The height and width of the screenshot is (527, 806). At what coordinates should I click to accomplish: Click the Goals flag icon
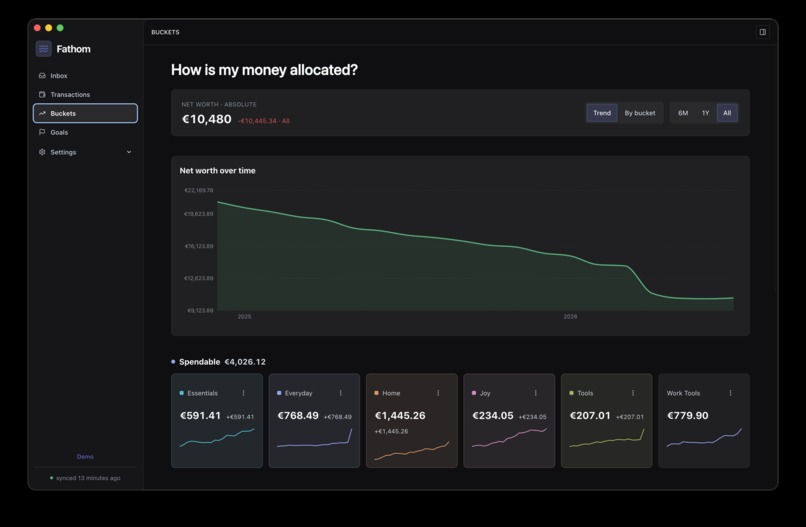(x=42, y=132)
